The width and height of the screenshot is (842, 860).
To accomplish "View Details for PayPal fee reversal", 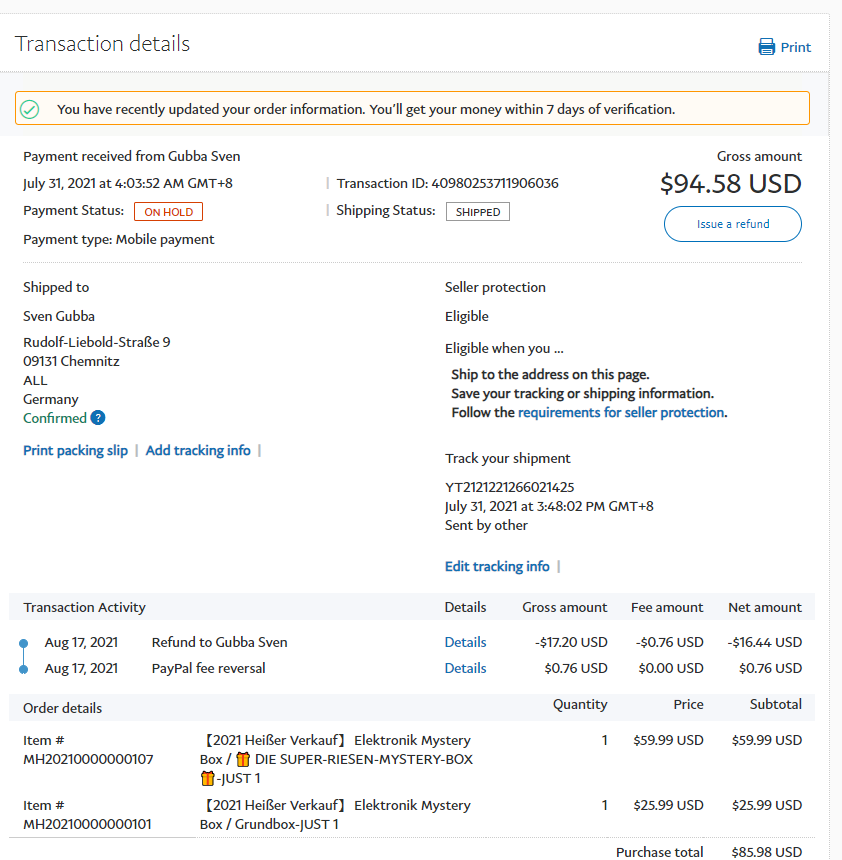I will 465,668.
